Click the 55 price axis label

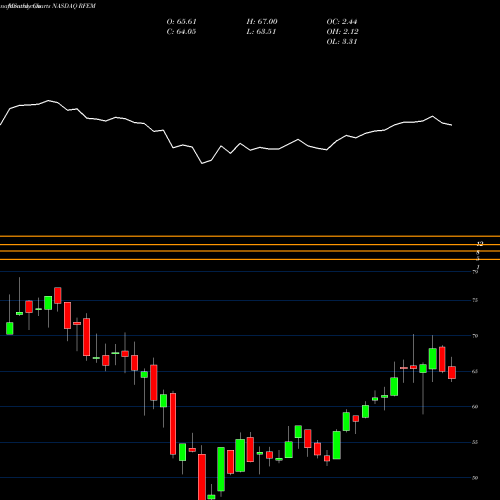coord(475,442)
